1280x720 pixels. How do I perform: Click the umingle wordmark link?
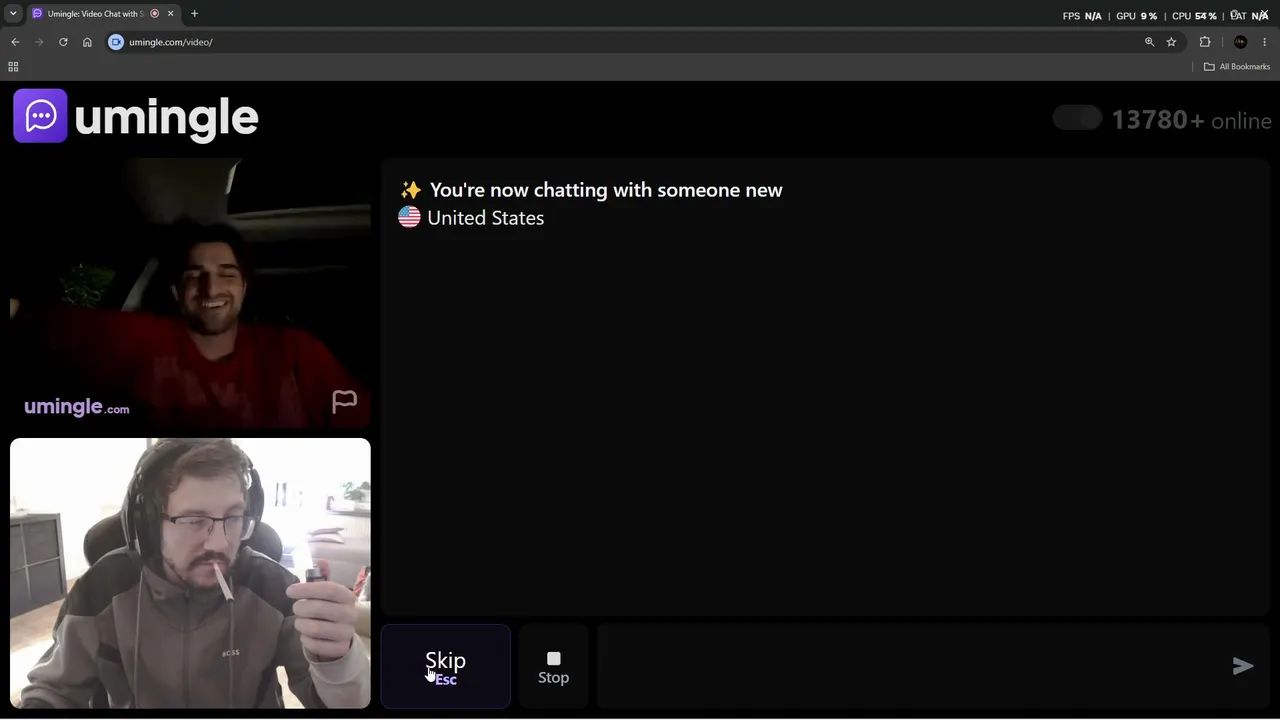point(166,118)
